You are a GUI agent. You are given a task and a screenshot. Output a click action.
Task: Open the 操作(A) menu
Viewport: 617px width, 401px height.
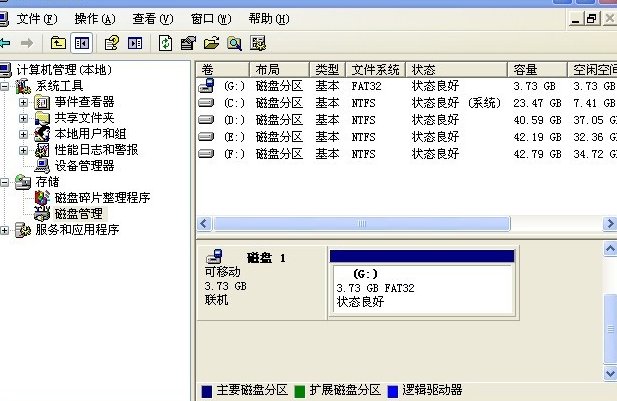click(95, 18)
